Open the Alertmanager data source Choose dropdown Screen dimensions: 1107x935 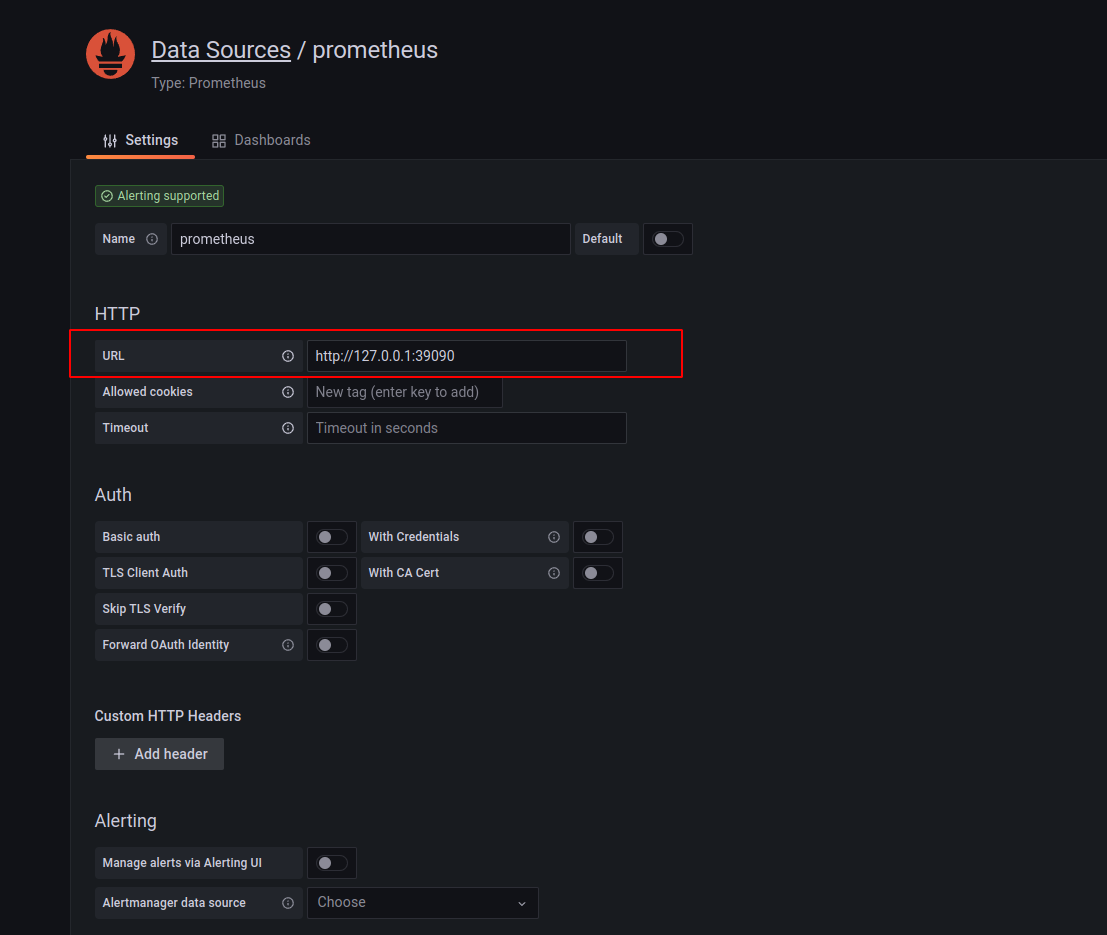click(422, 903)
